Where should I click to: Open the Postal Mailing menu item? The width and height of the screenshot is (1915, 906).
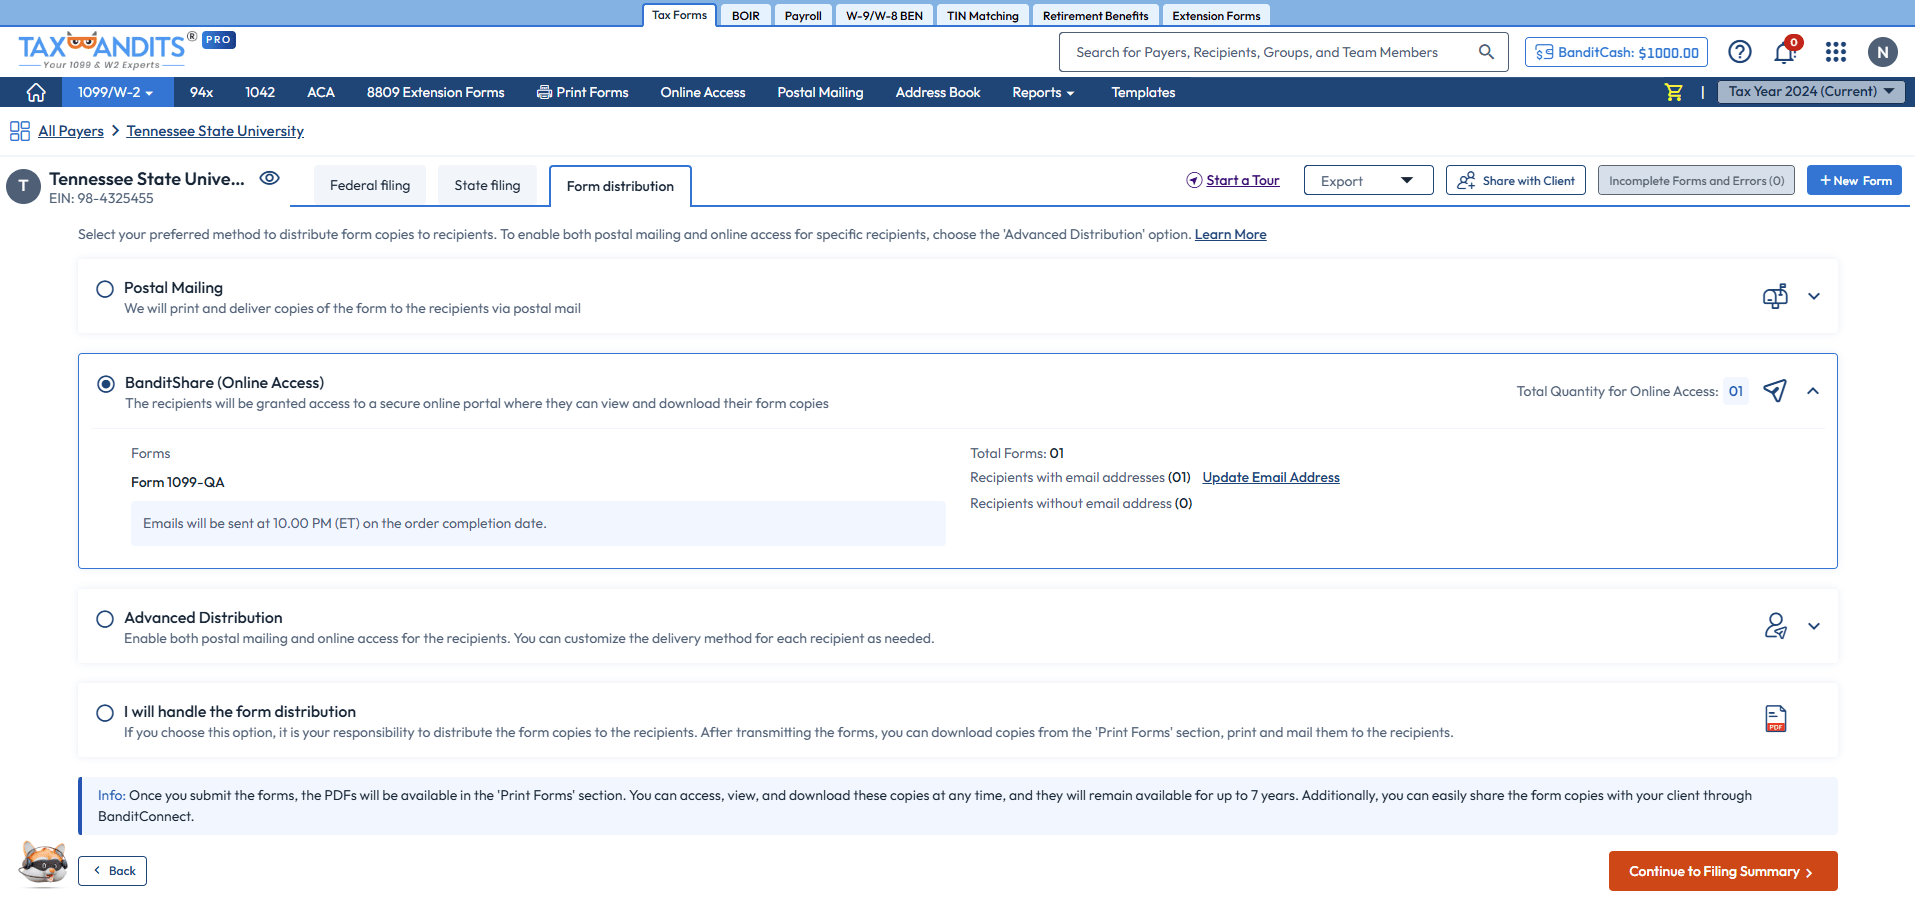pos(820,92)
